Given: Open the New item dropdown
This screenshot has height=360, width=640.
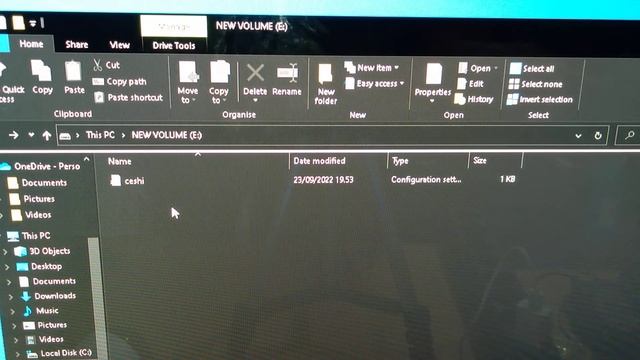Looking at the screenshot, I should (371, 68).
